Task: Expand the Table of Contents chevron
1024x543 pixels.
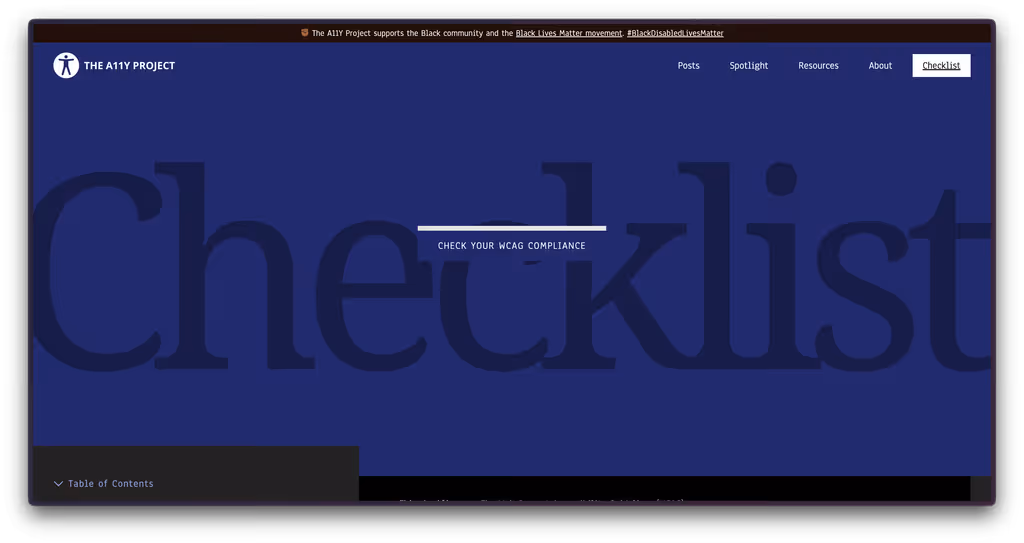Action: tap(58, 484)
